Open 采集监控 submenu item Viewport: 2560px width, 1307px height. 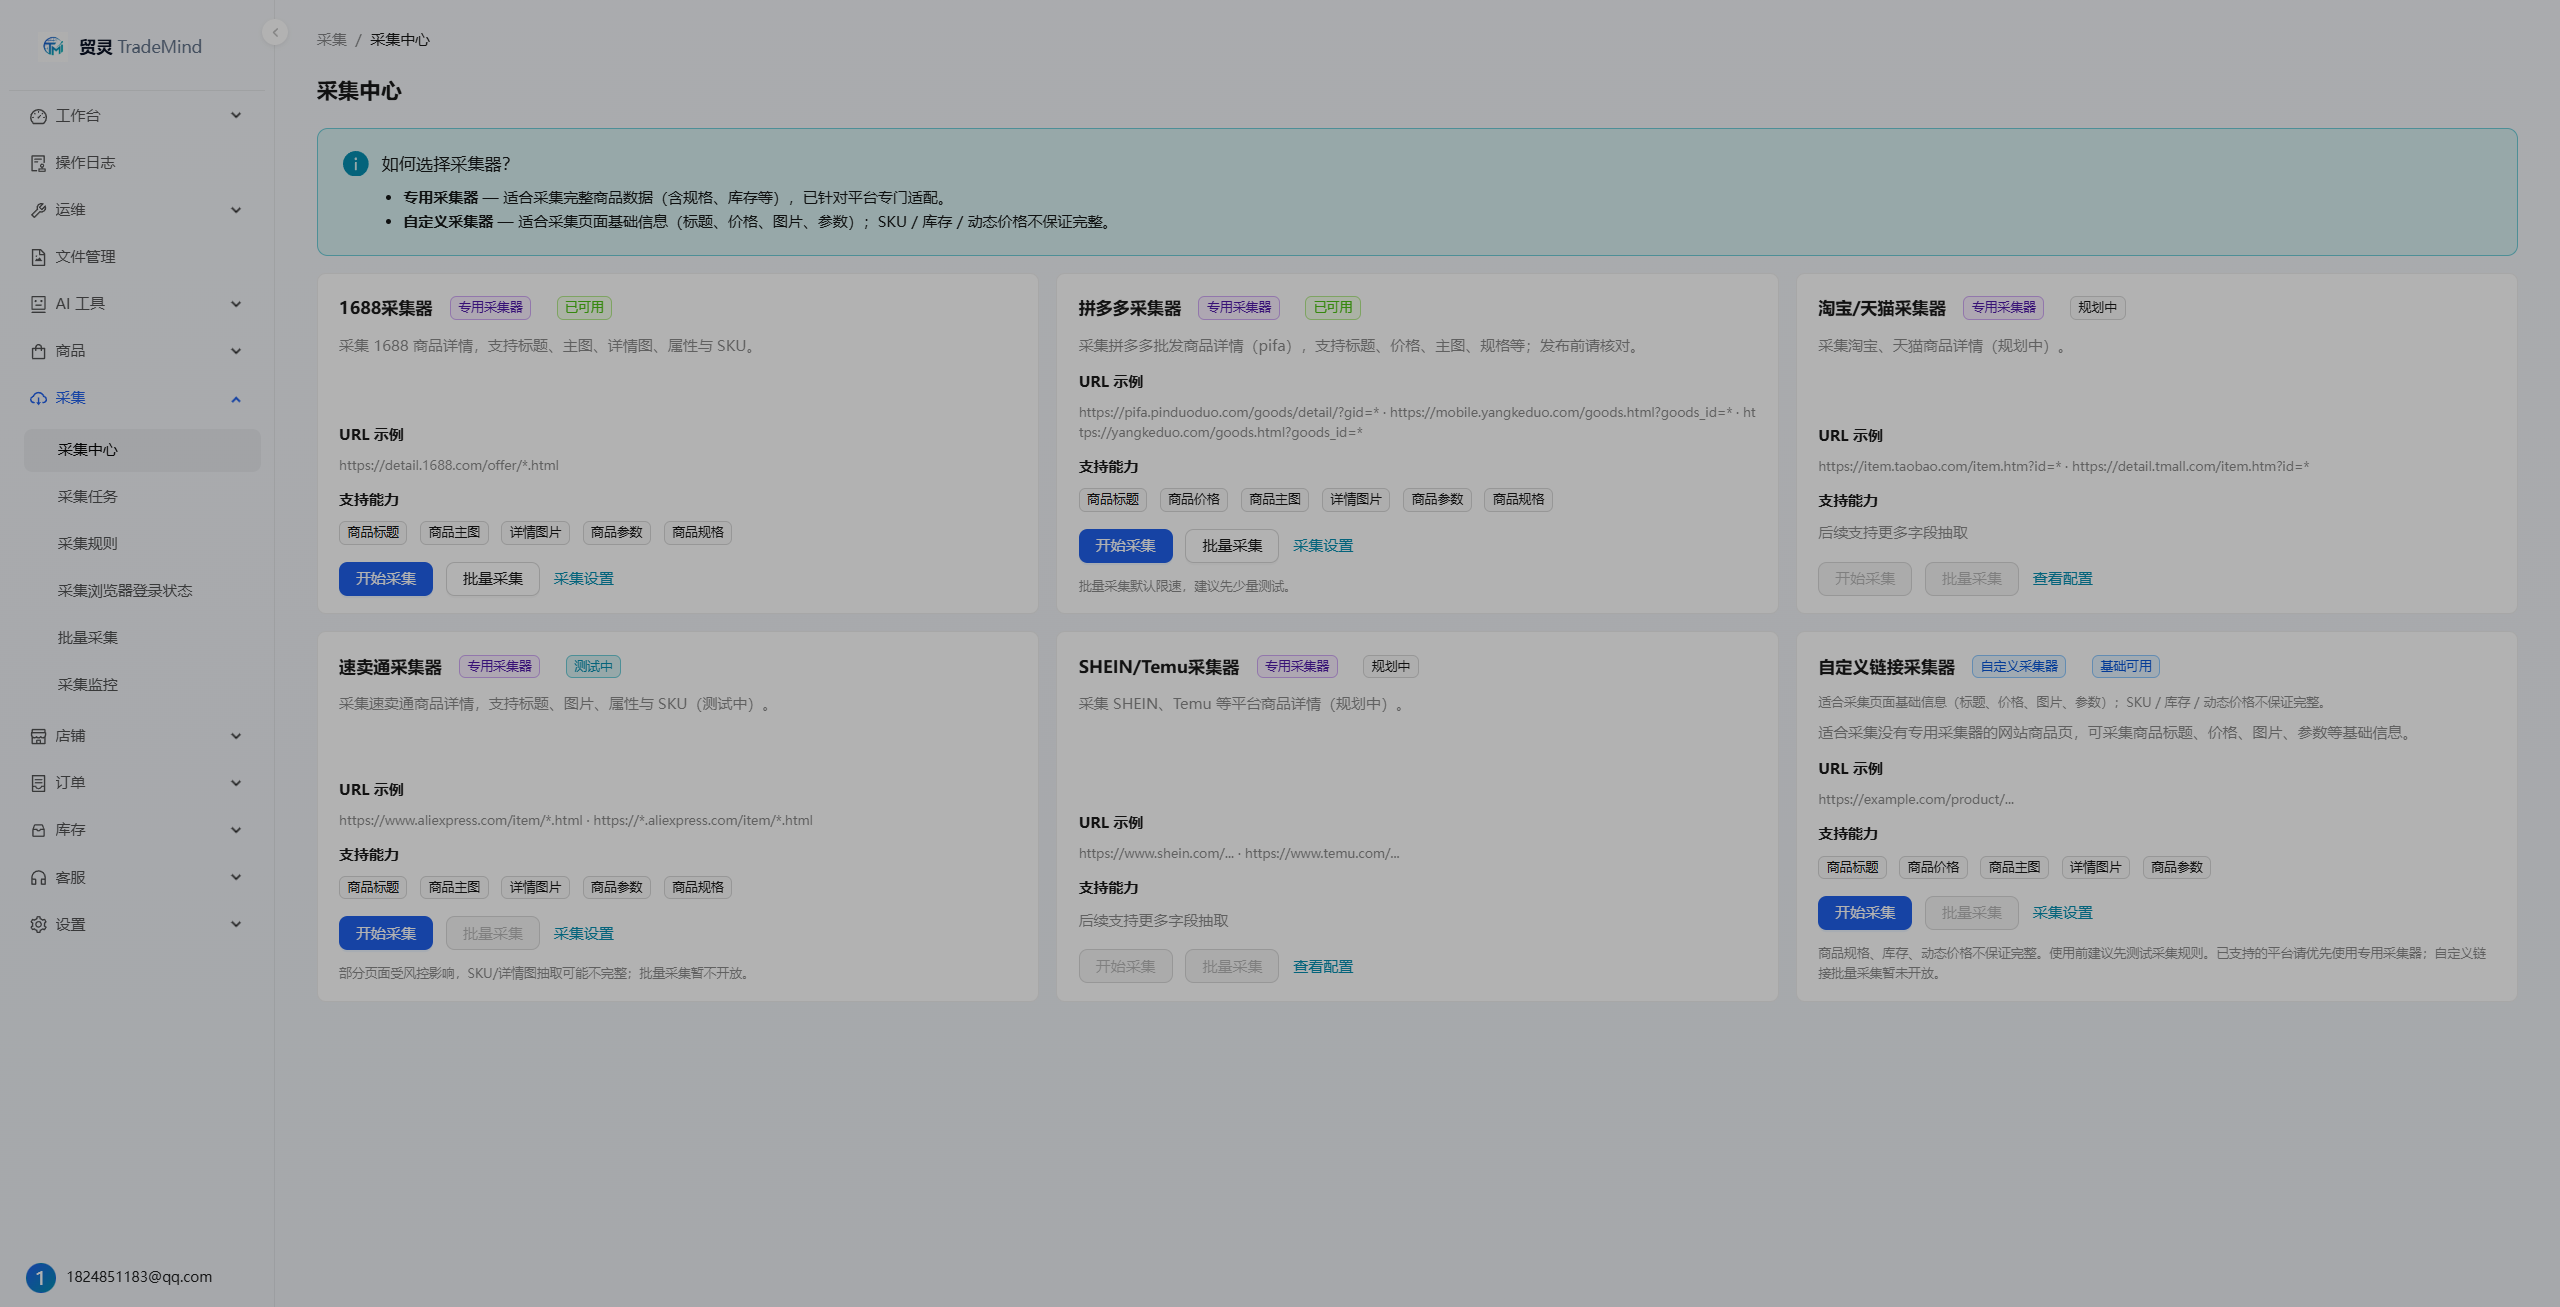pos(142,685)
